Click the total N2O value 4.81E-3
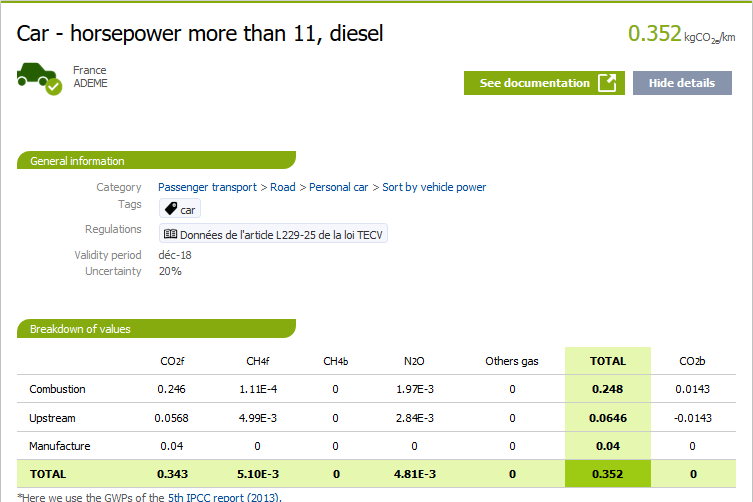The width and height of the screenshot is (753, 502). [x=415, y=474]
